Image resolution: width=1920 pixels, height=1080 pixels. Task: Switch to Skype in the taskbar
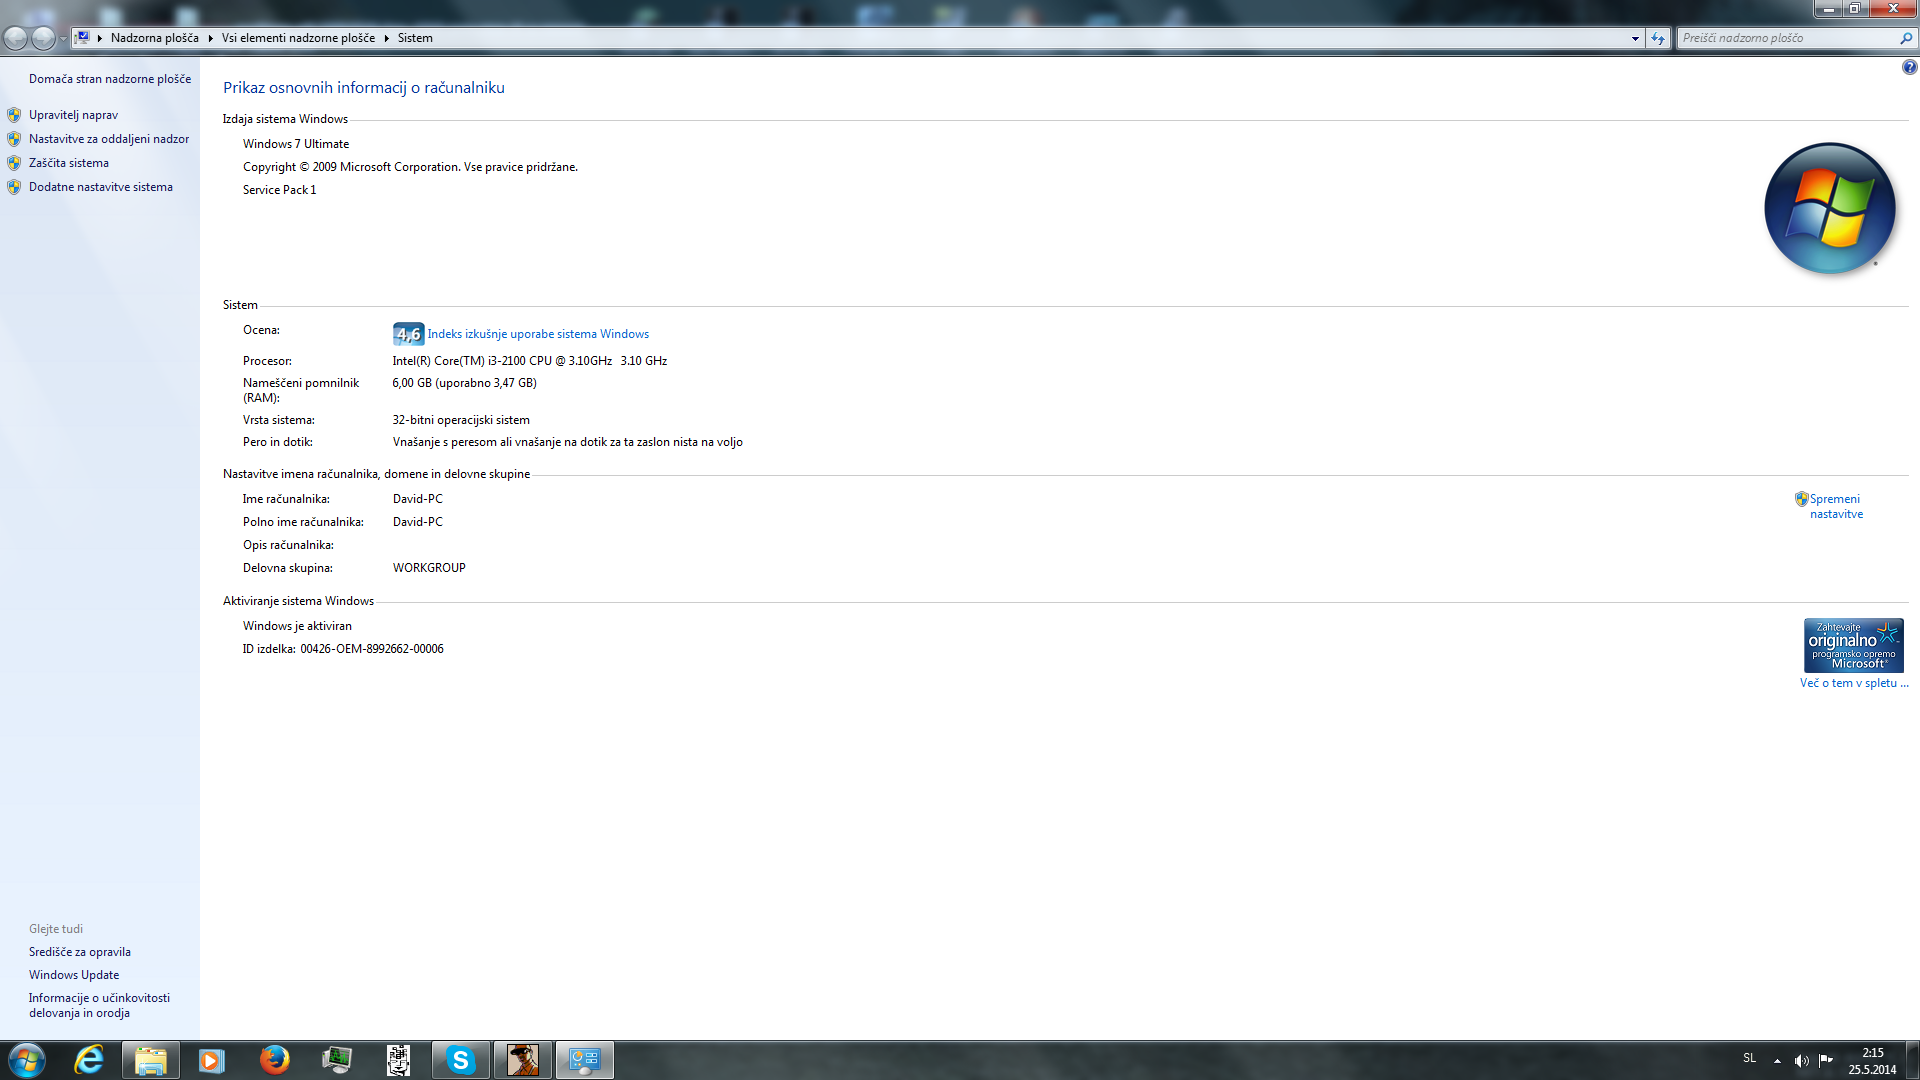coord(460,1060)
